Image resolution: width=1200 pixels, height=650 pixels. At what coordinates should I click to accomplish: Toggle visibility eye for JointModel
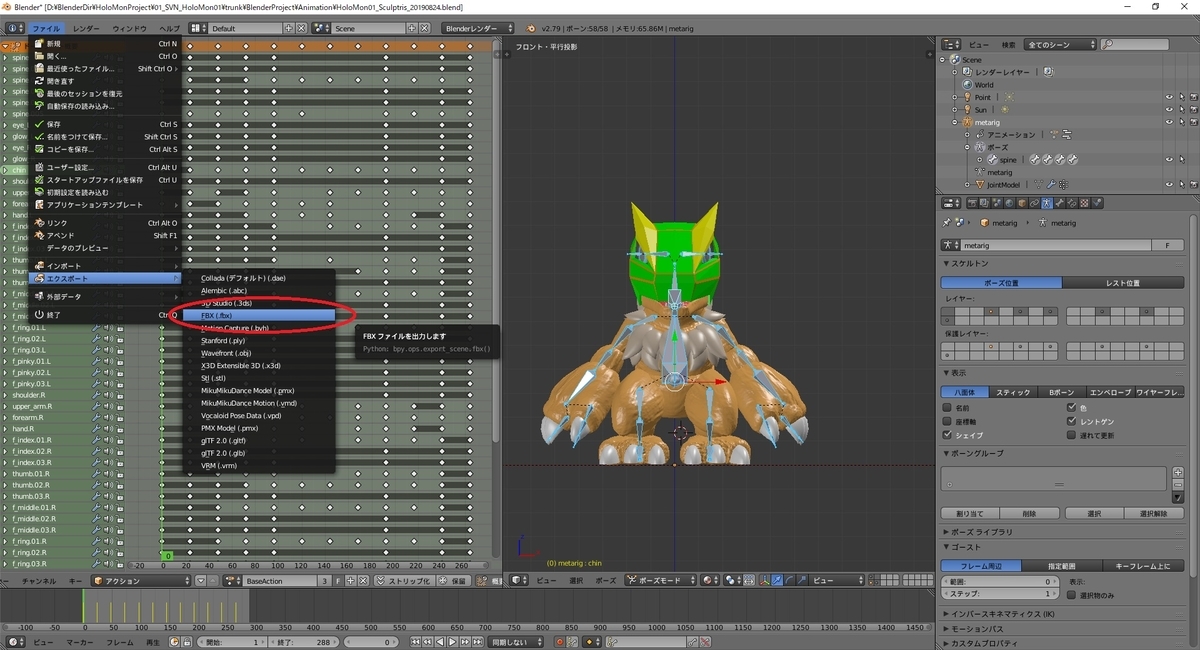click(1169, 184)
